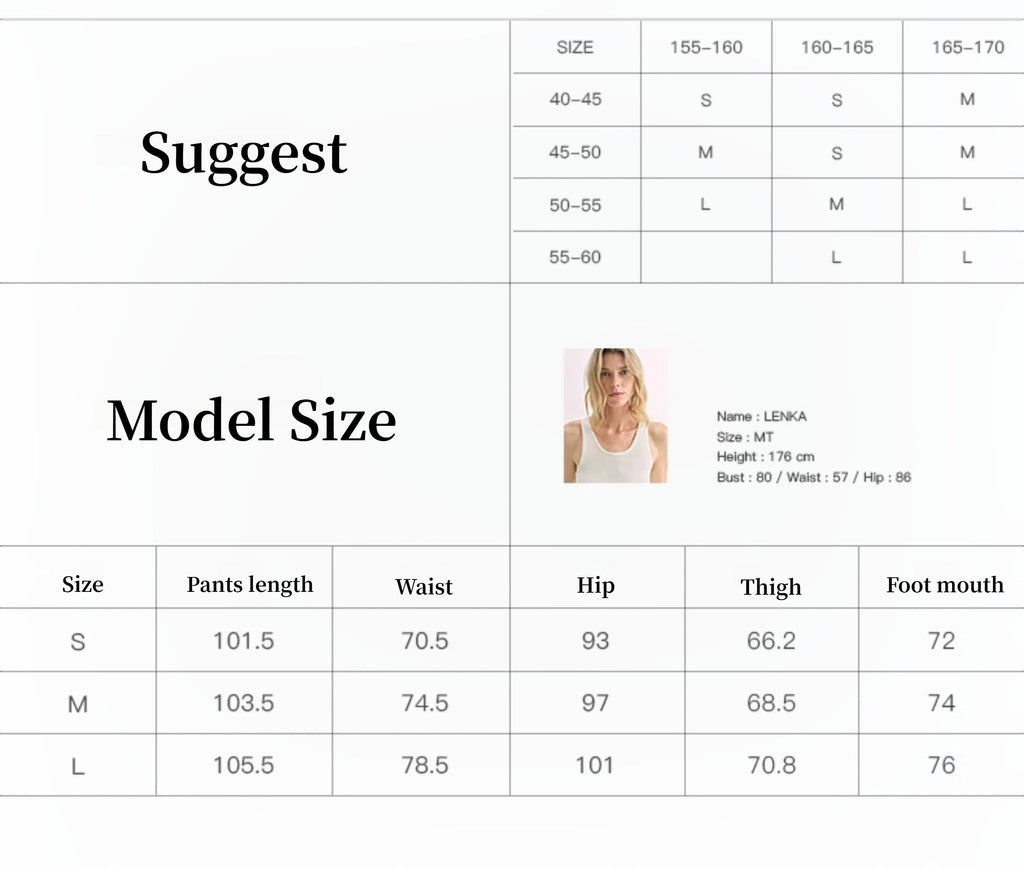Select the 165–170 height column header

coord(967,47)
